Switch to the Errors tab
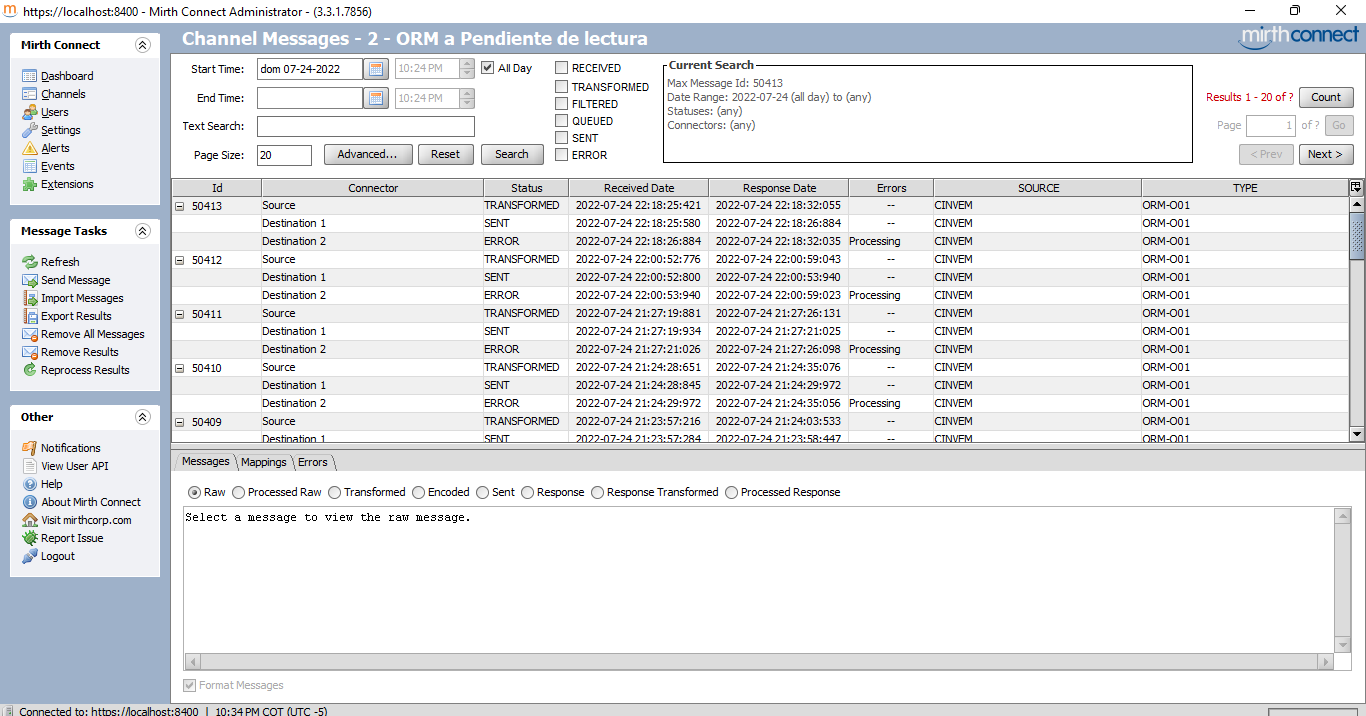Screen dimensions: 1366x716 coord(313,462)
